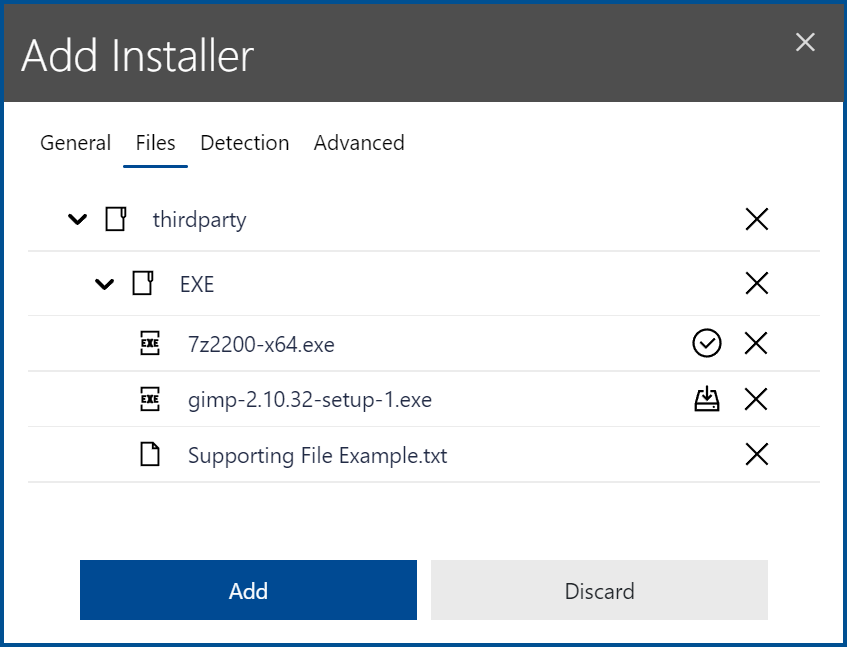This screenshot has width=847, height=647.
Task: Select the Files tab
Action: [156, 143]
